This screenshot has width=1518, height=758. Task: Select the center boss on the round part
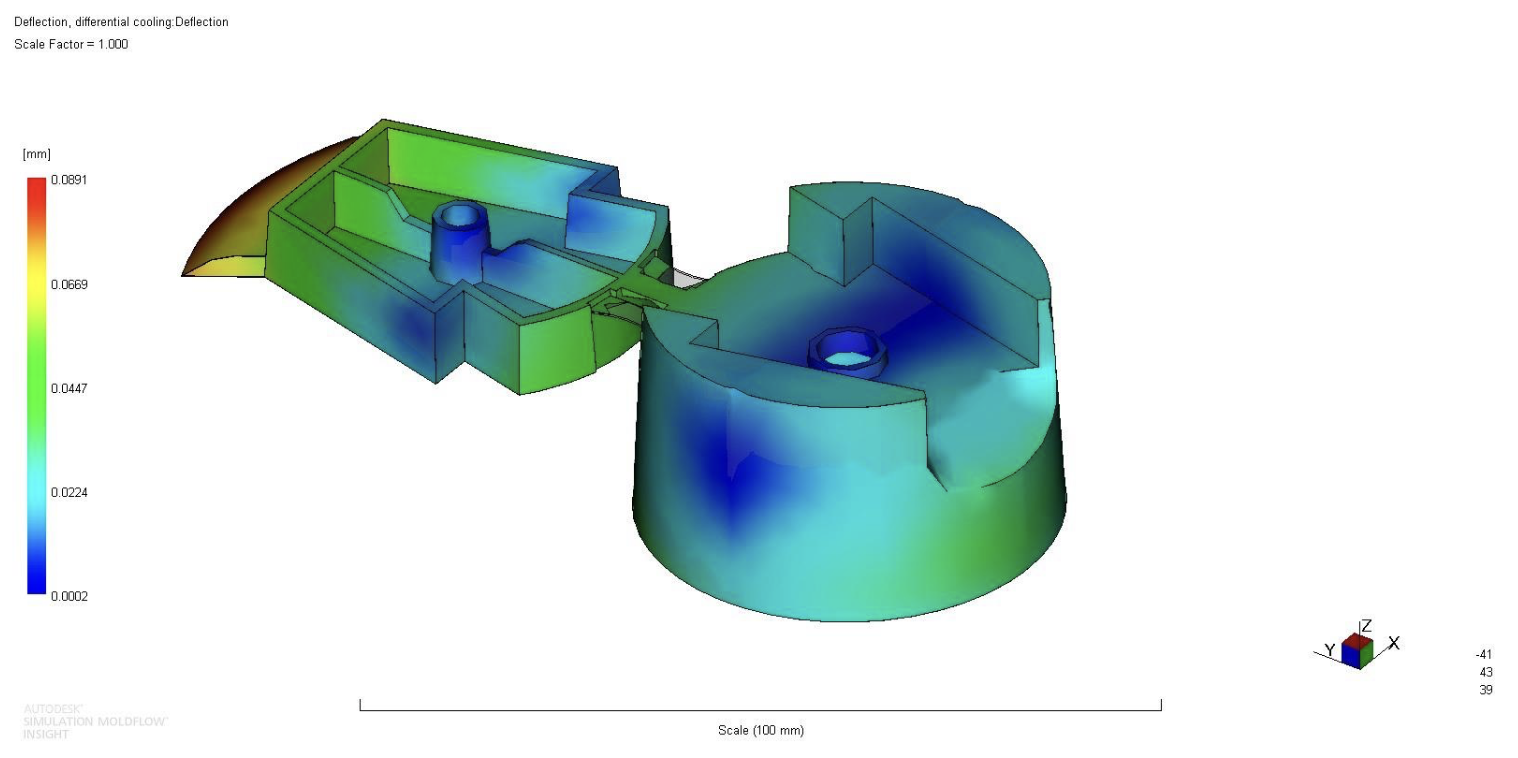[x=847, y=351]
